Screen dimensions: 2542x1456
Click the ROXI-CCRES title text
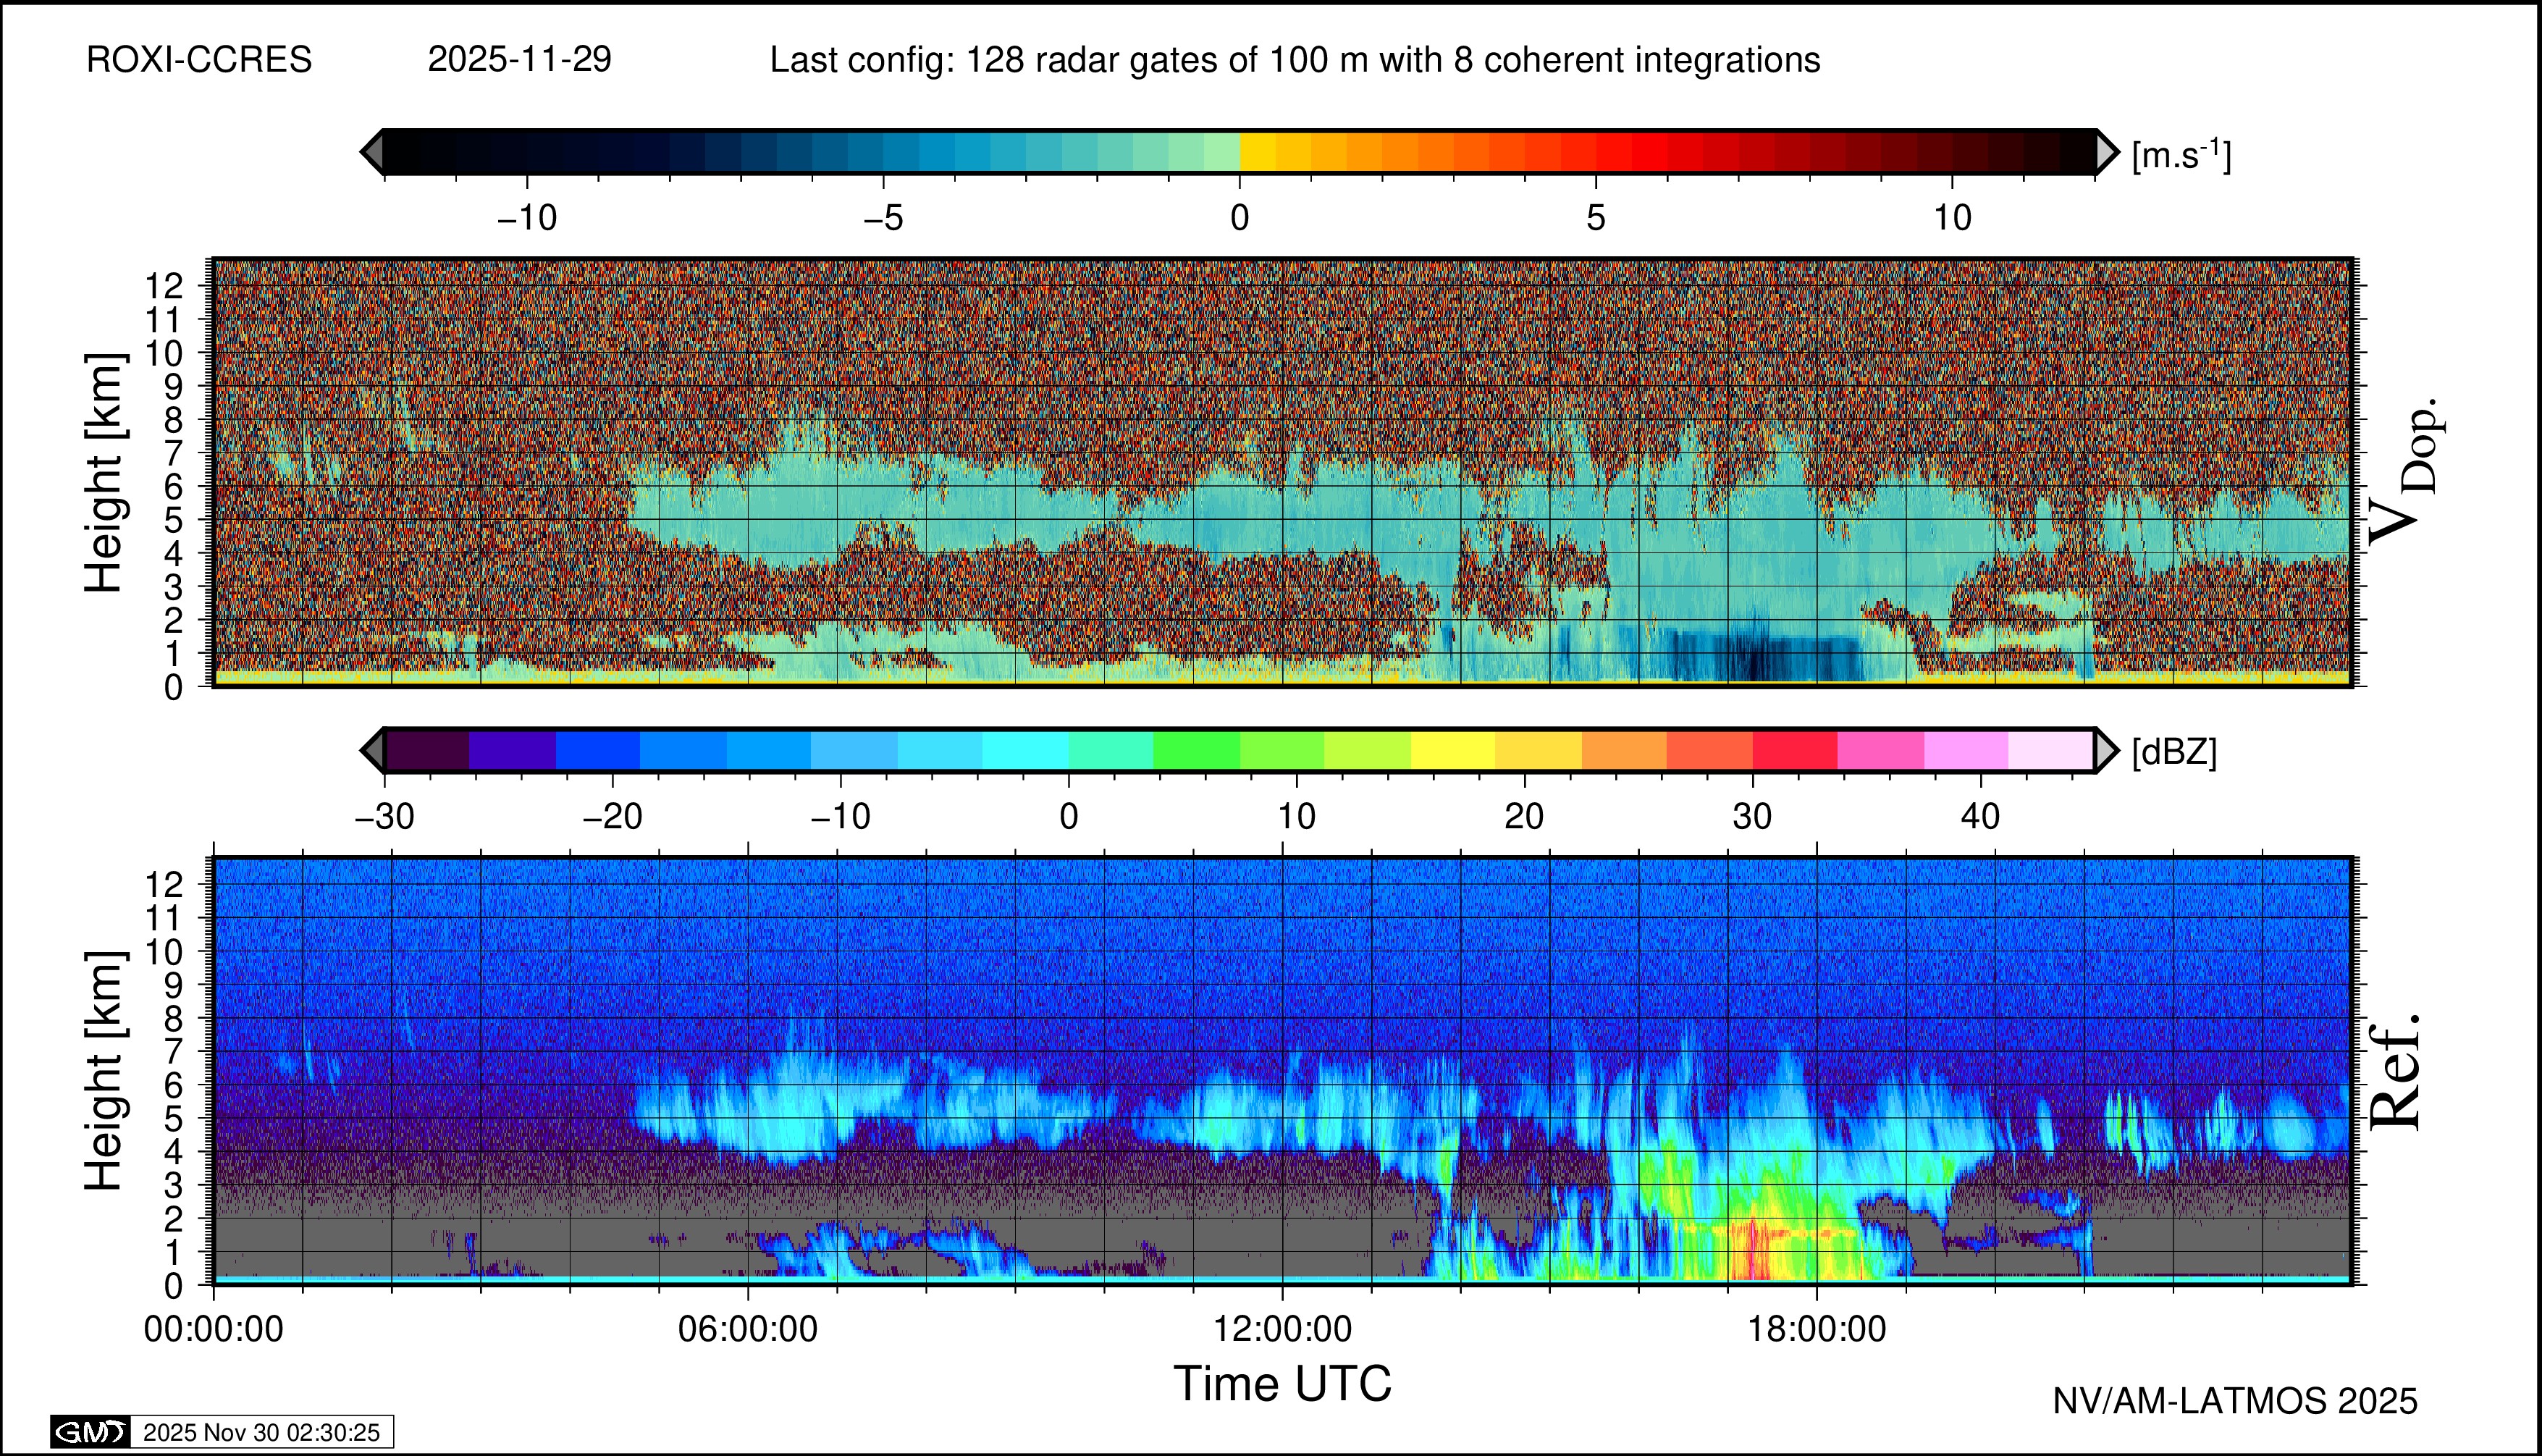tap(199, 60)
